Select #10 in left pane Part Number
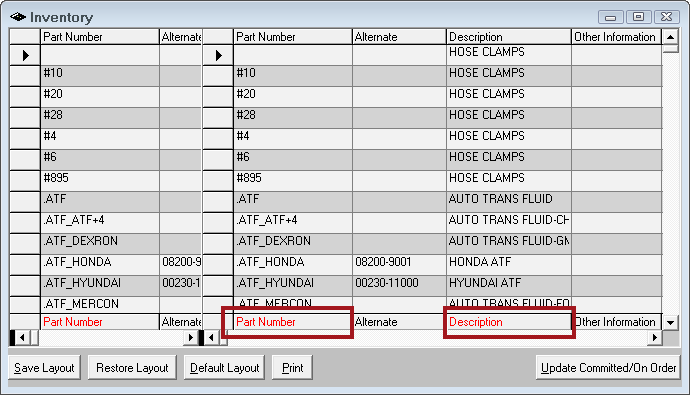Screen dimensions: 690x395 (99, 76)
